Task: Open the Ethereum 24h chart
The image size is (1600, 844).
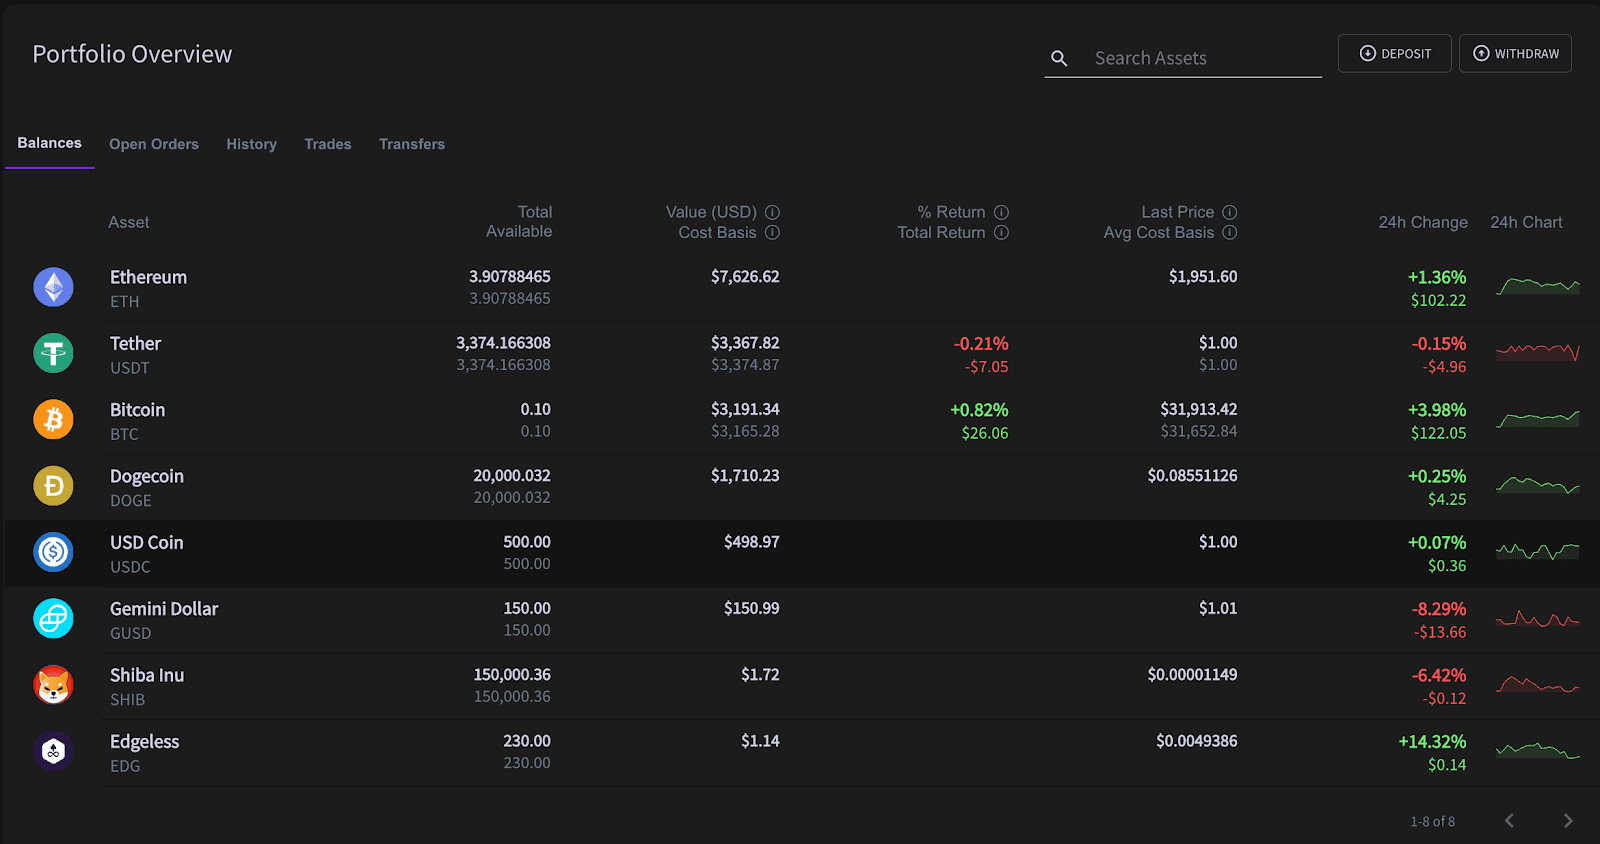Action: 1538,287
